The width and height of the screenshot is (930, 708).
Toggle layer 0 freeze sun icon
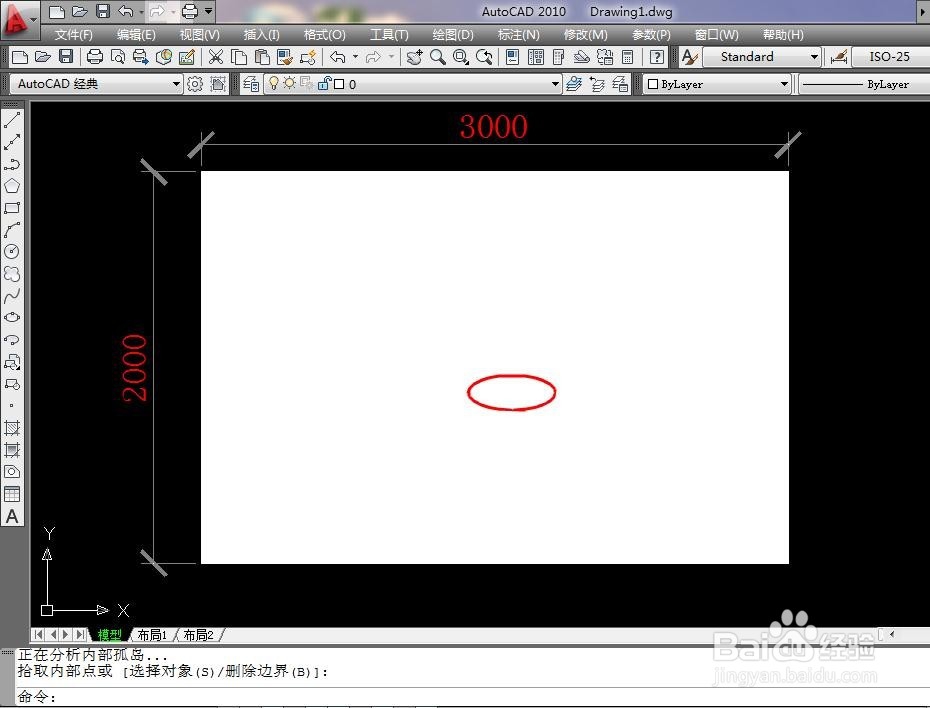click(x=289, y=83)
